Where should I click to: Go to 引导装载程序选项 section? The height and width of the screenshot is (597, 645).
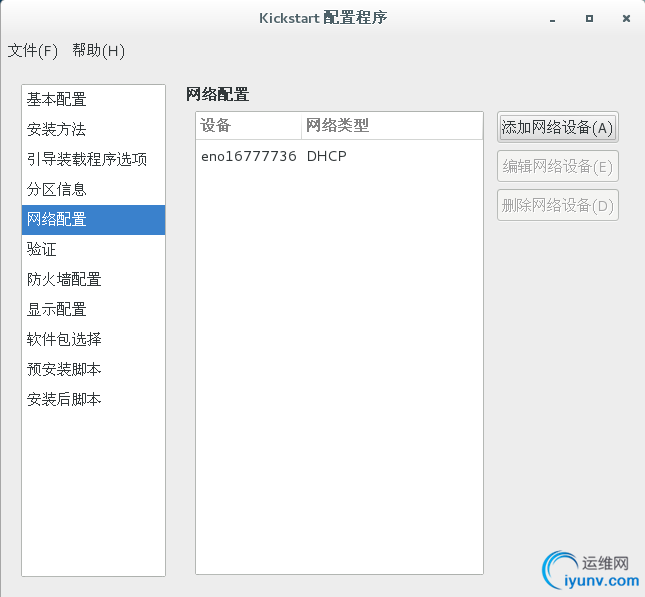tap(93, 160)
